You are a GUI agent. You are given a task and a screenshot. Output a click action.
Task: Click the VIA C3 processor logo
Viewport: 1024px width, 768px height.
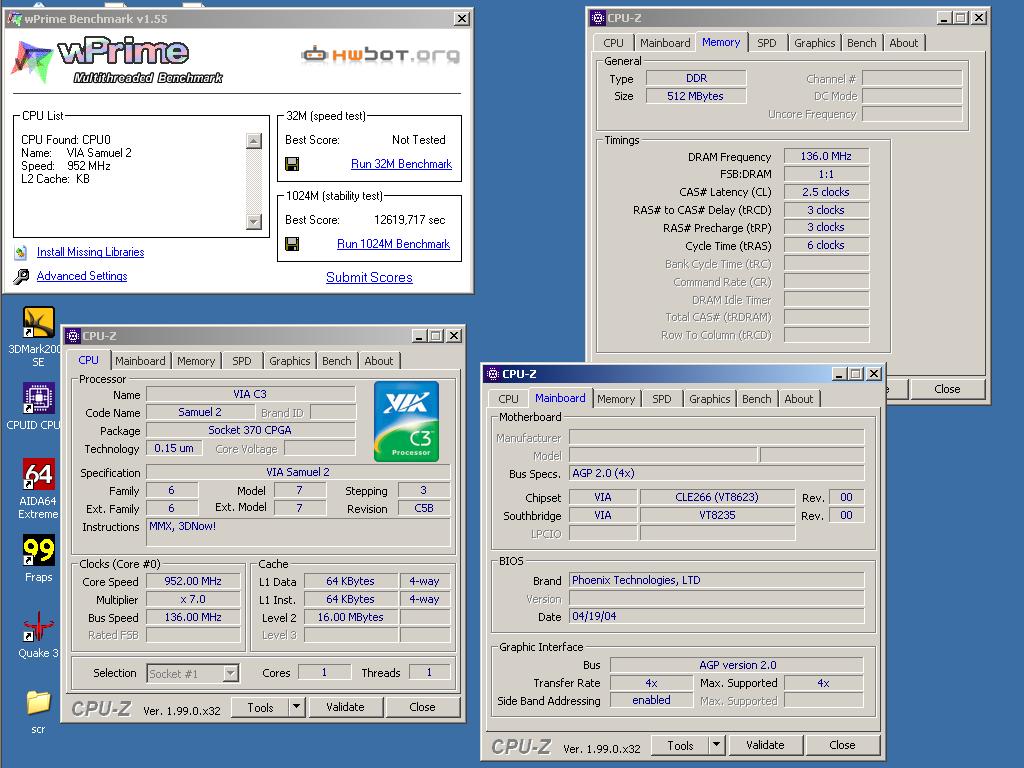click(406, 421)
